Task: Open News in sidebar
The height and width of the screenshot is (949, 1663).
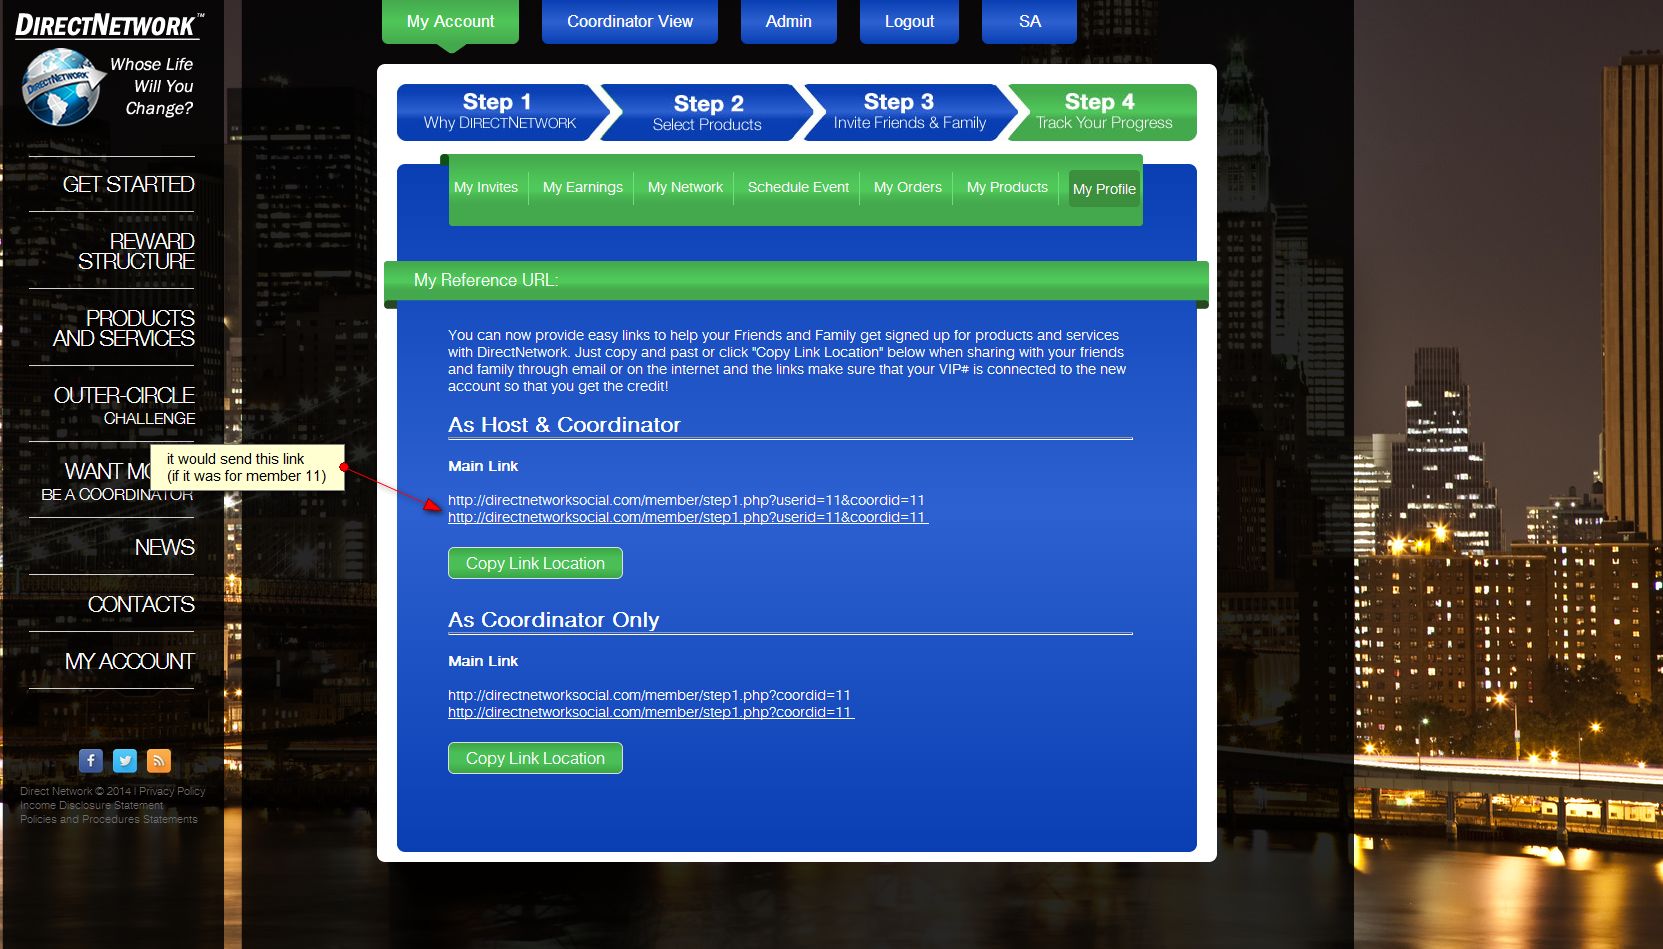Action: (164, 548)
